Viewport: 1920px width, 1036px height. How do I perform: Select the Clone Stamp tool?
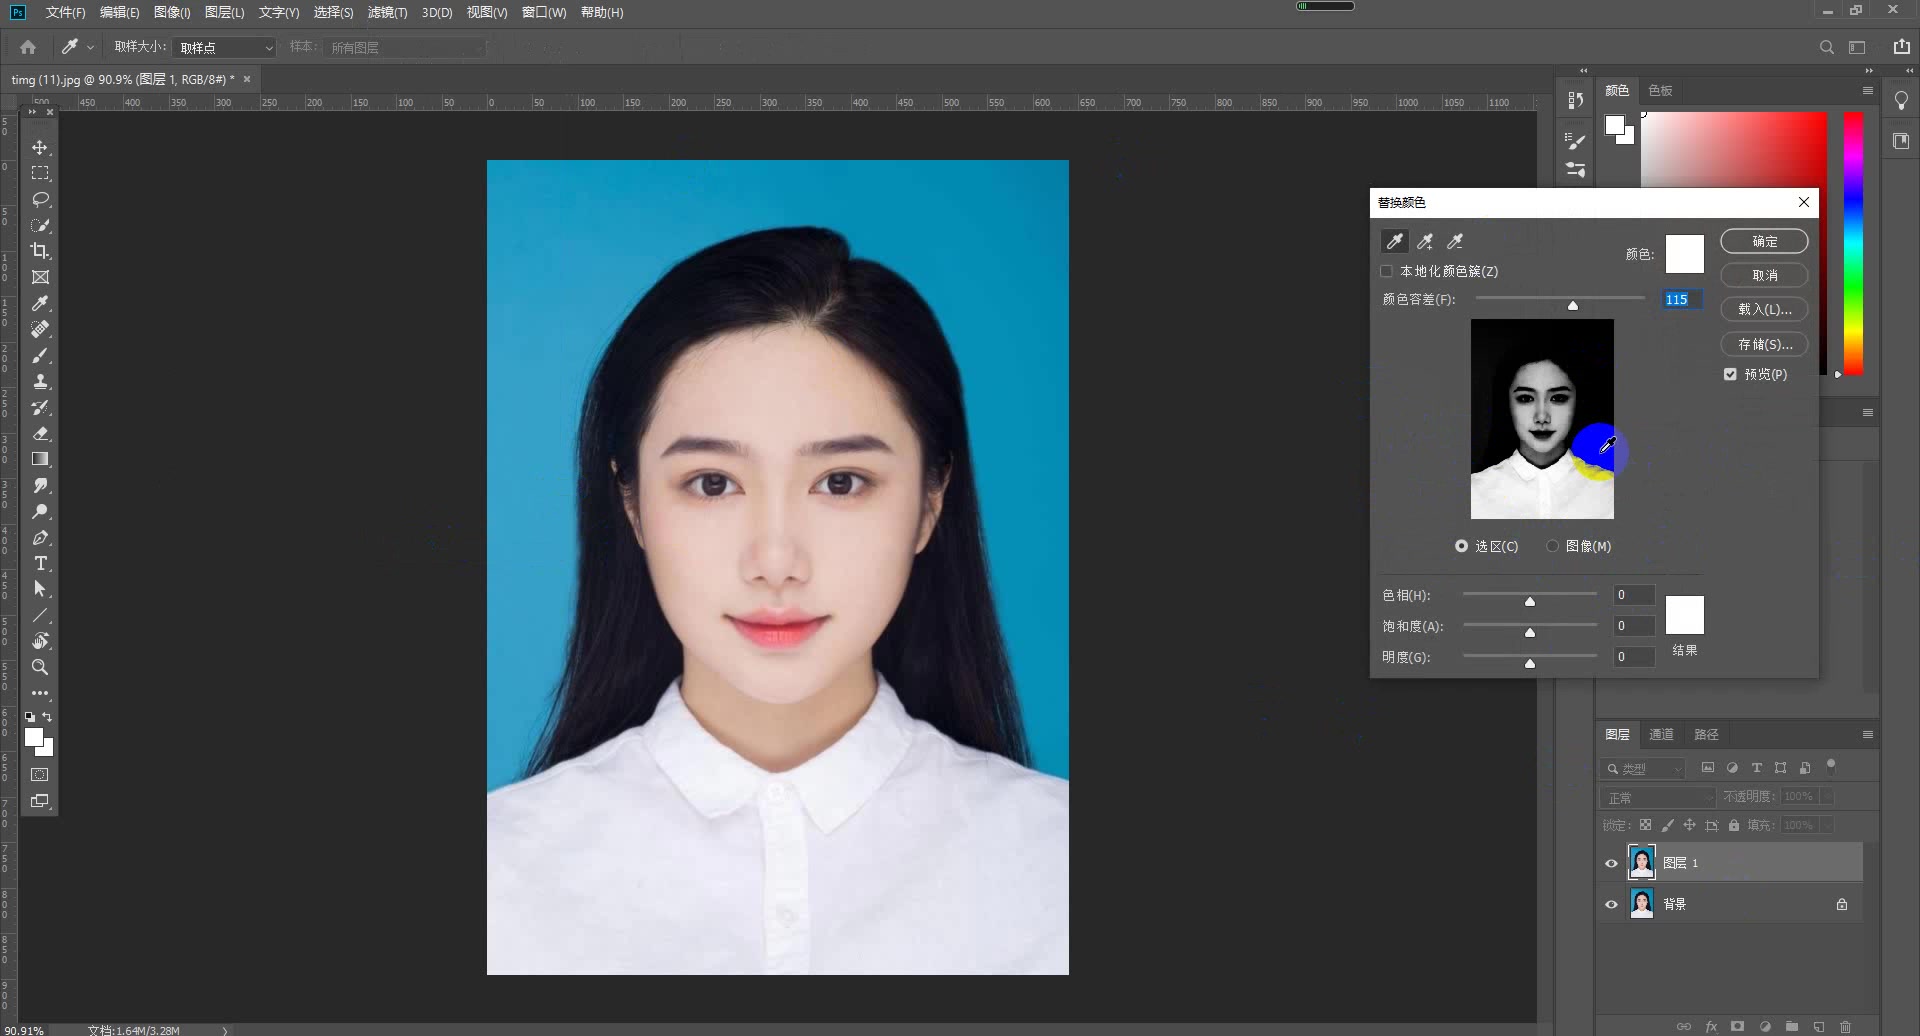click(40, 381)
